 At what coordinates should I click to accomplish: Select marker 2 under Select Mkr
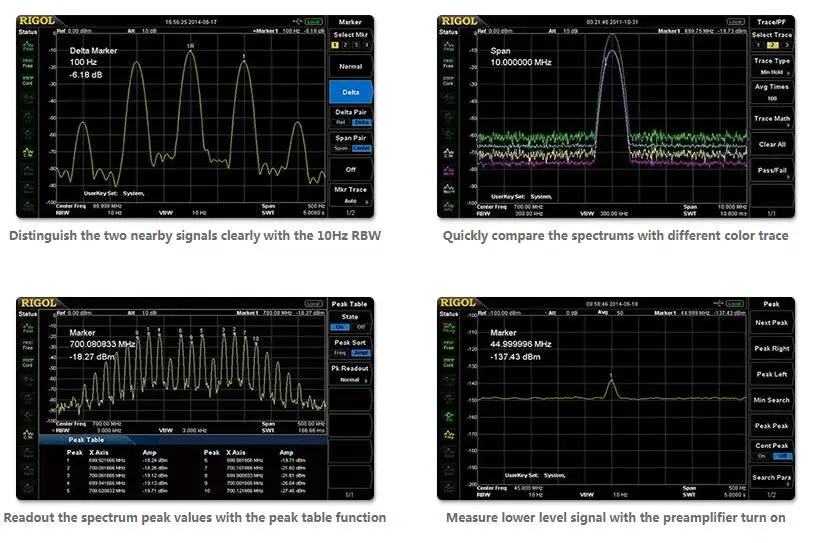[x=345, y=45]
